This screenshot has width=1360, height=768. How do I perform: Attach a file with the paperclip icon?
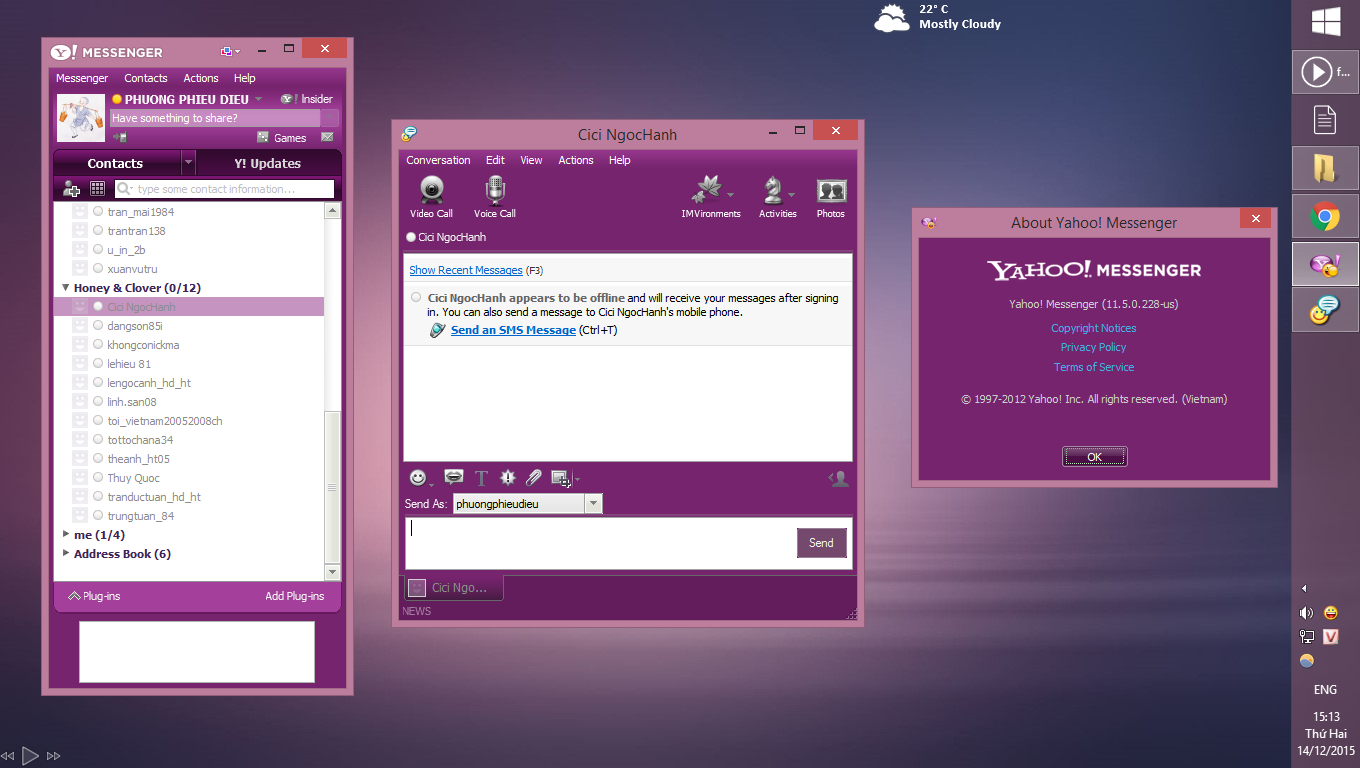coord(534,478)
